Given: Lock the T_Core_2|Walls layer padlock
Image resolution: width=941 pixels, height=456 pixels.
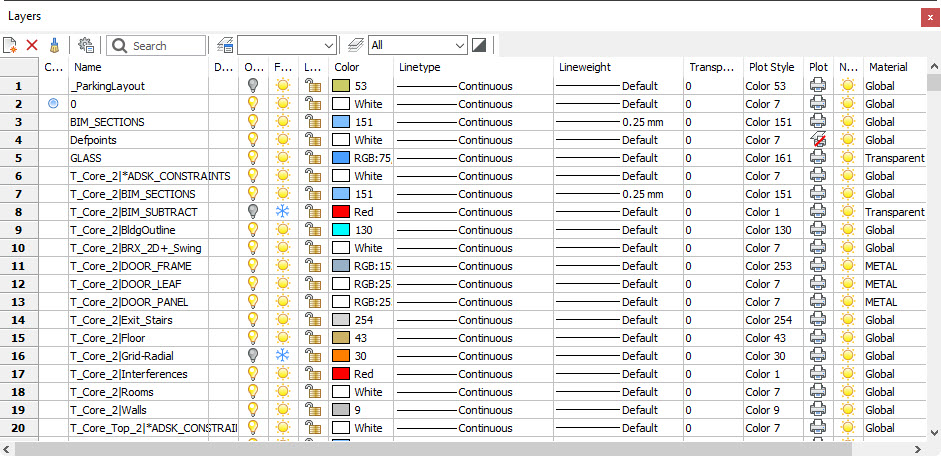Looking at the screenshot, I should tap(313, 410).
